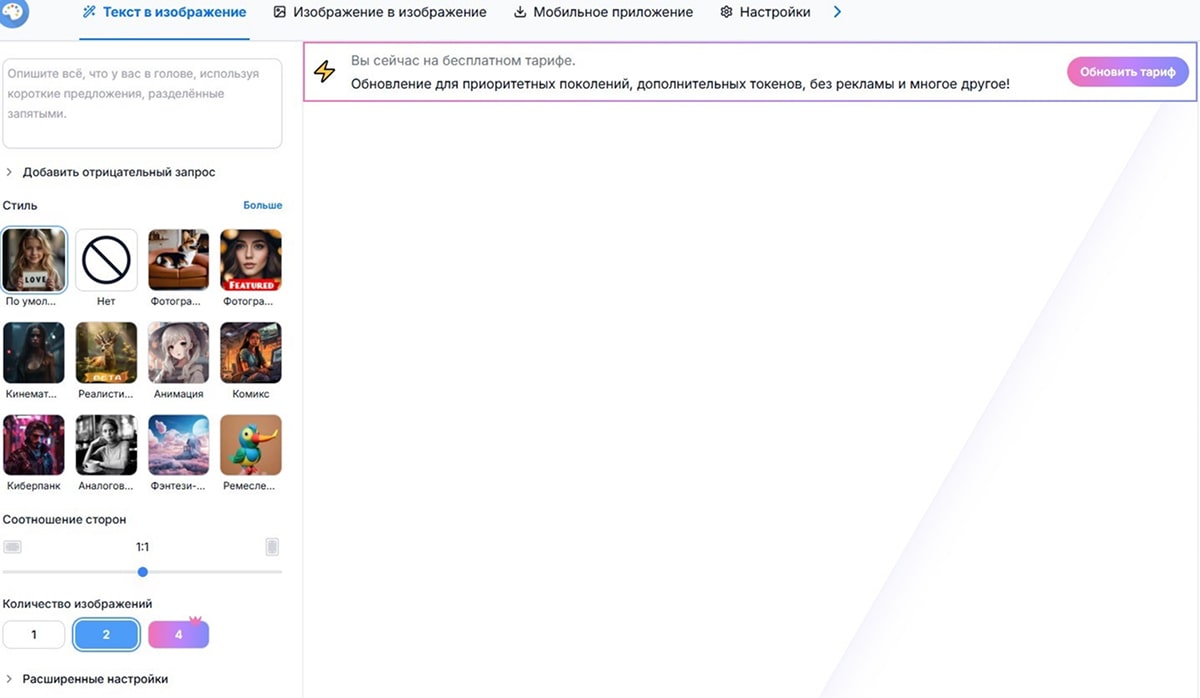The image size is (1200, 698).
Task: Select the Фэнтези style with clouds
Action: pyautogui.click(x=178, y=445)
